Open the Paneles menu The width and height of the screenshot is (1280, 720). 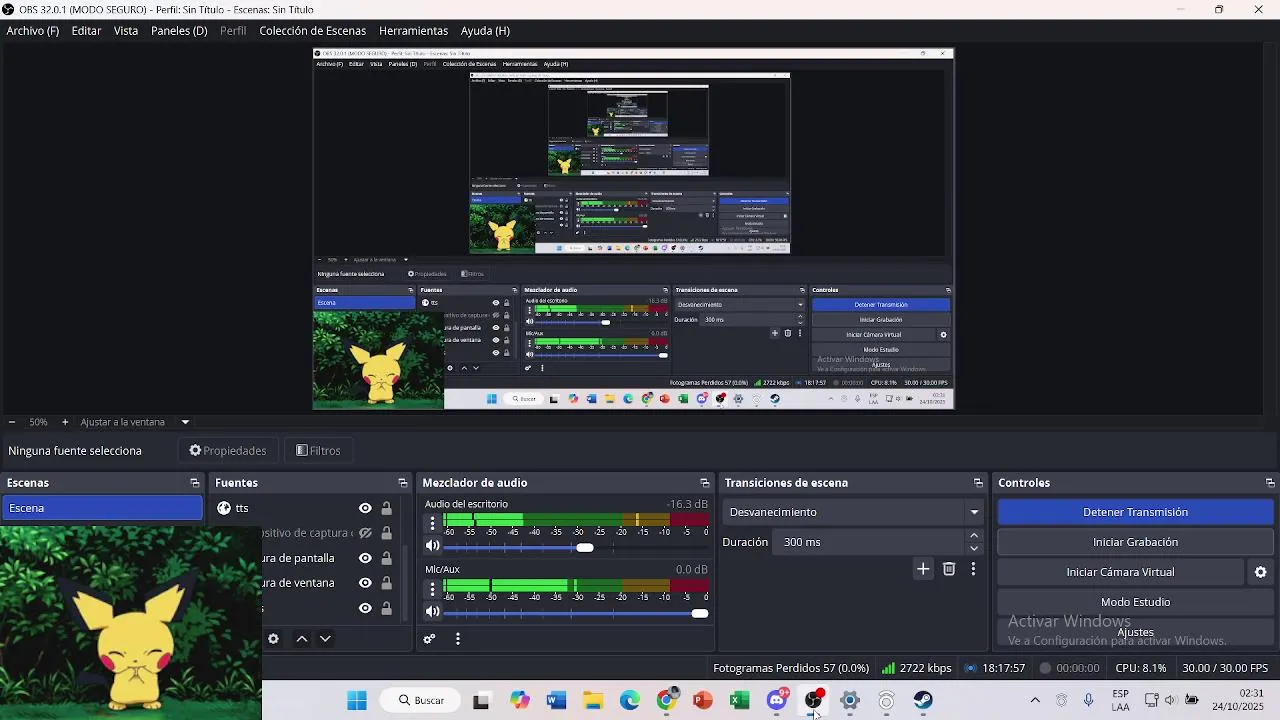[179, 31]
